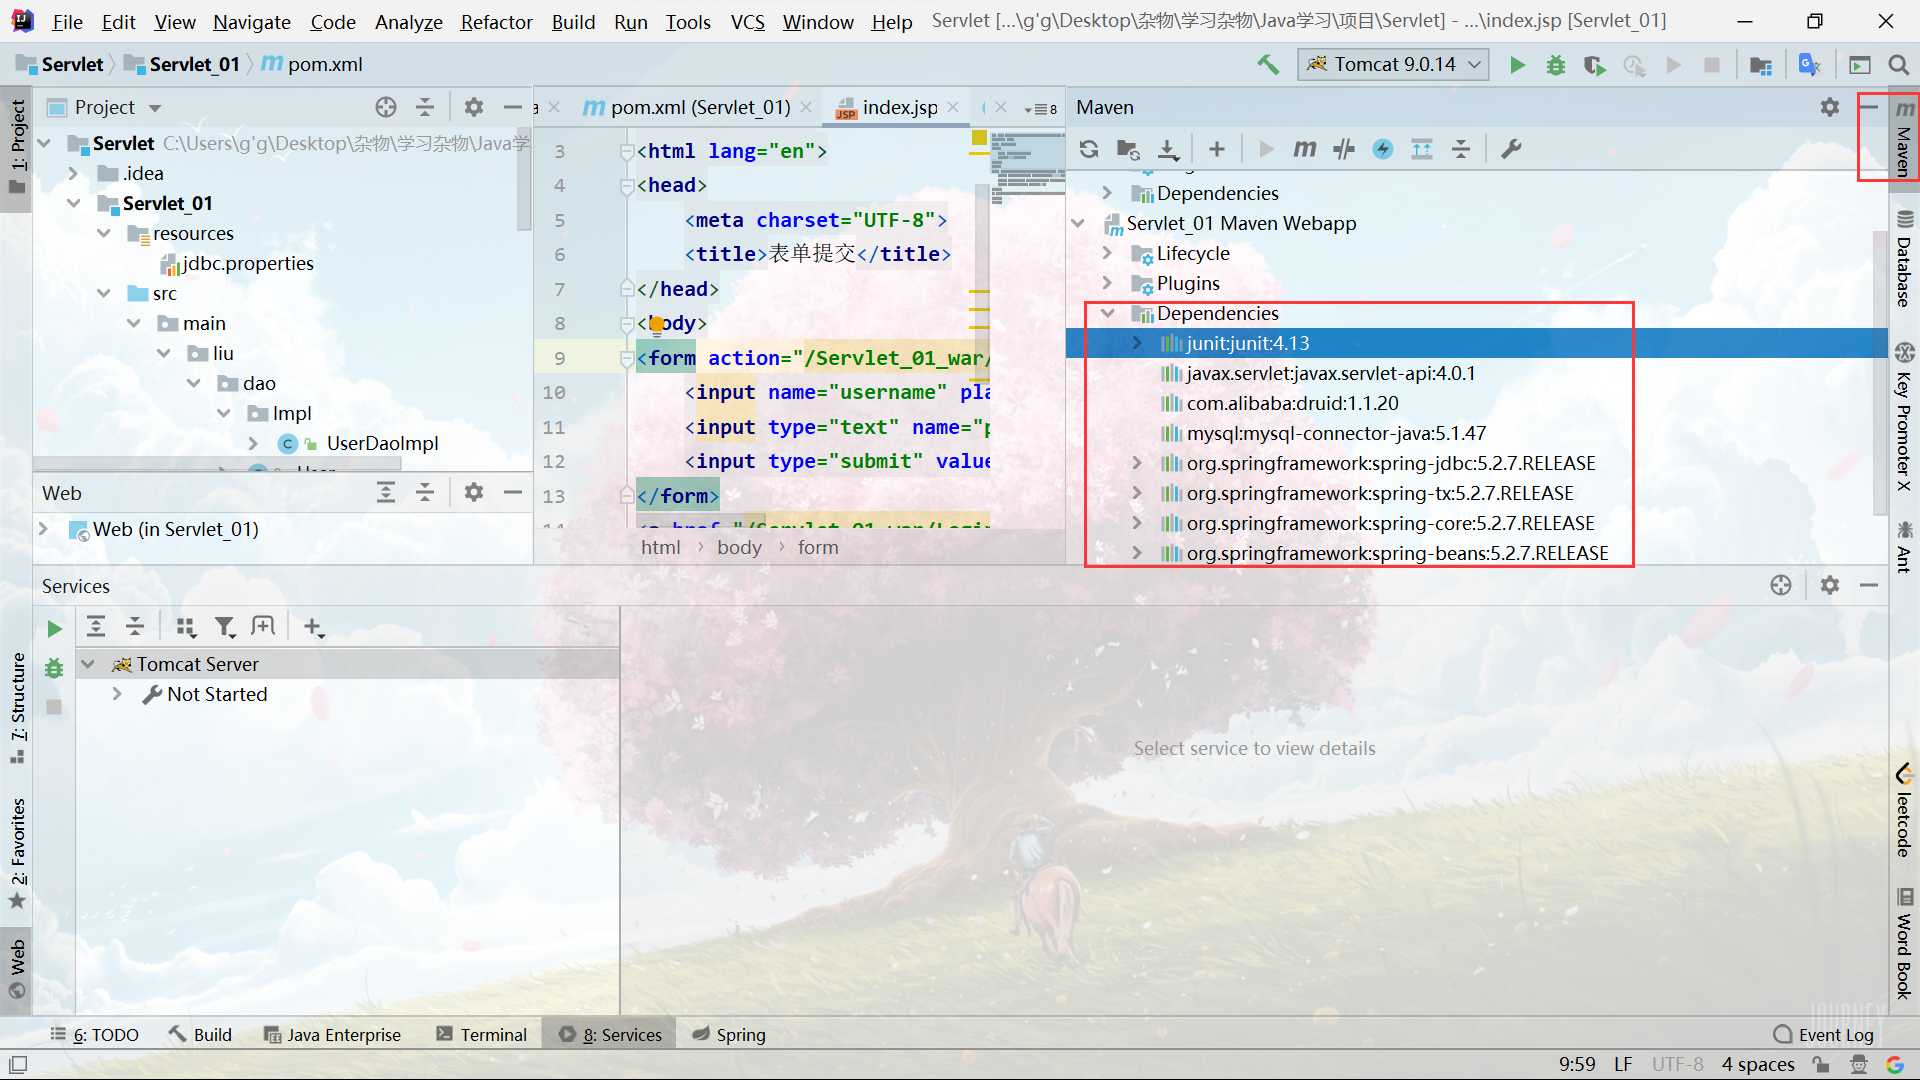
Task: Debug Tomcat using bug icon
Action: point(1556,65)
